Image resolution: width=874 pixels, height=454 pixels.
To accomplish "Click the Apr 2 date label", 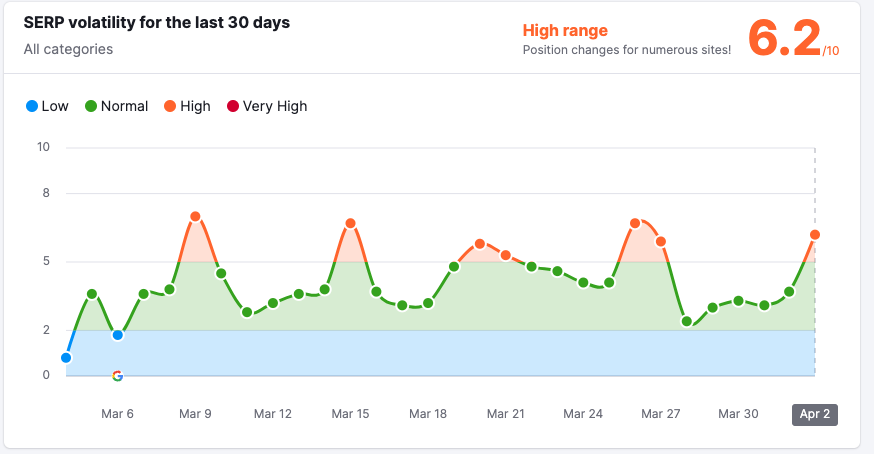I will (814, 414).
